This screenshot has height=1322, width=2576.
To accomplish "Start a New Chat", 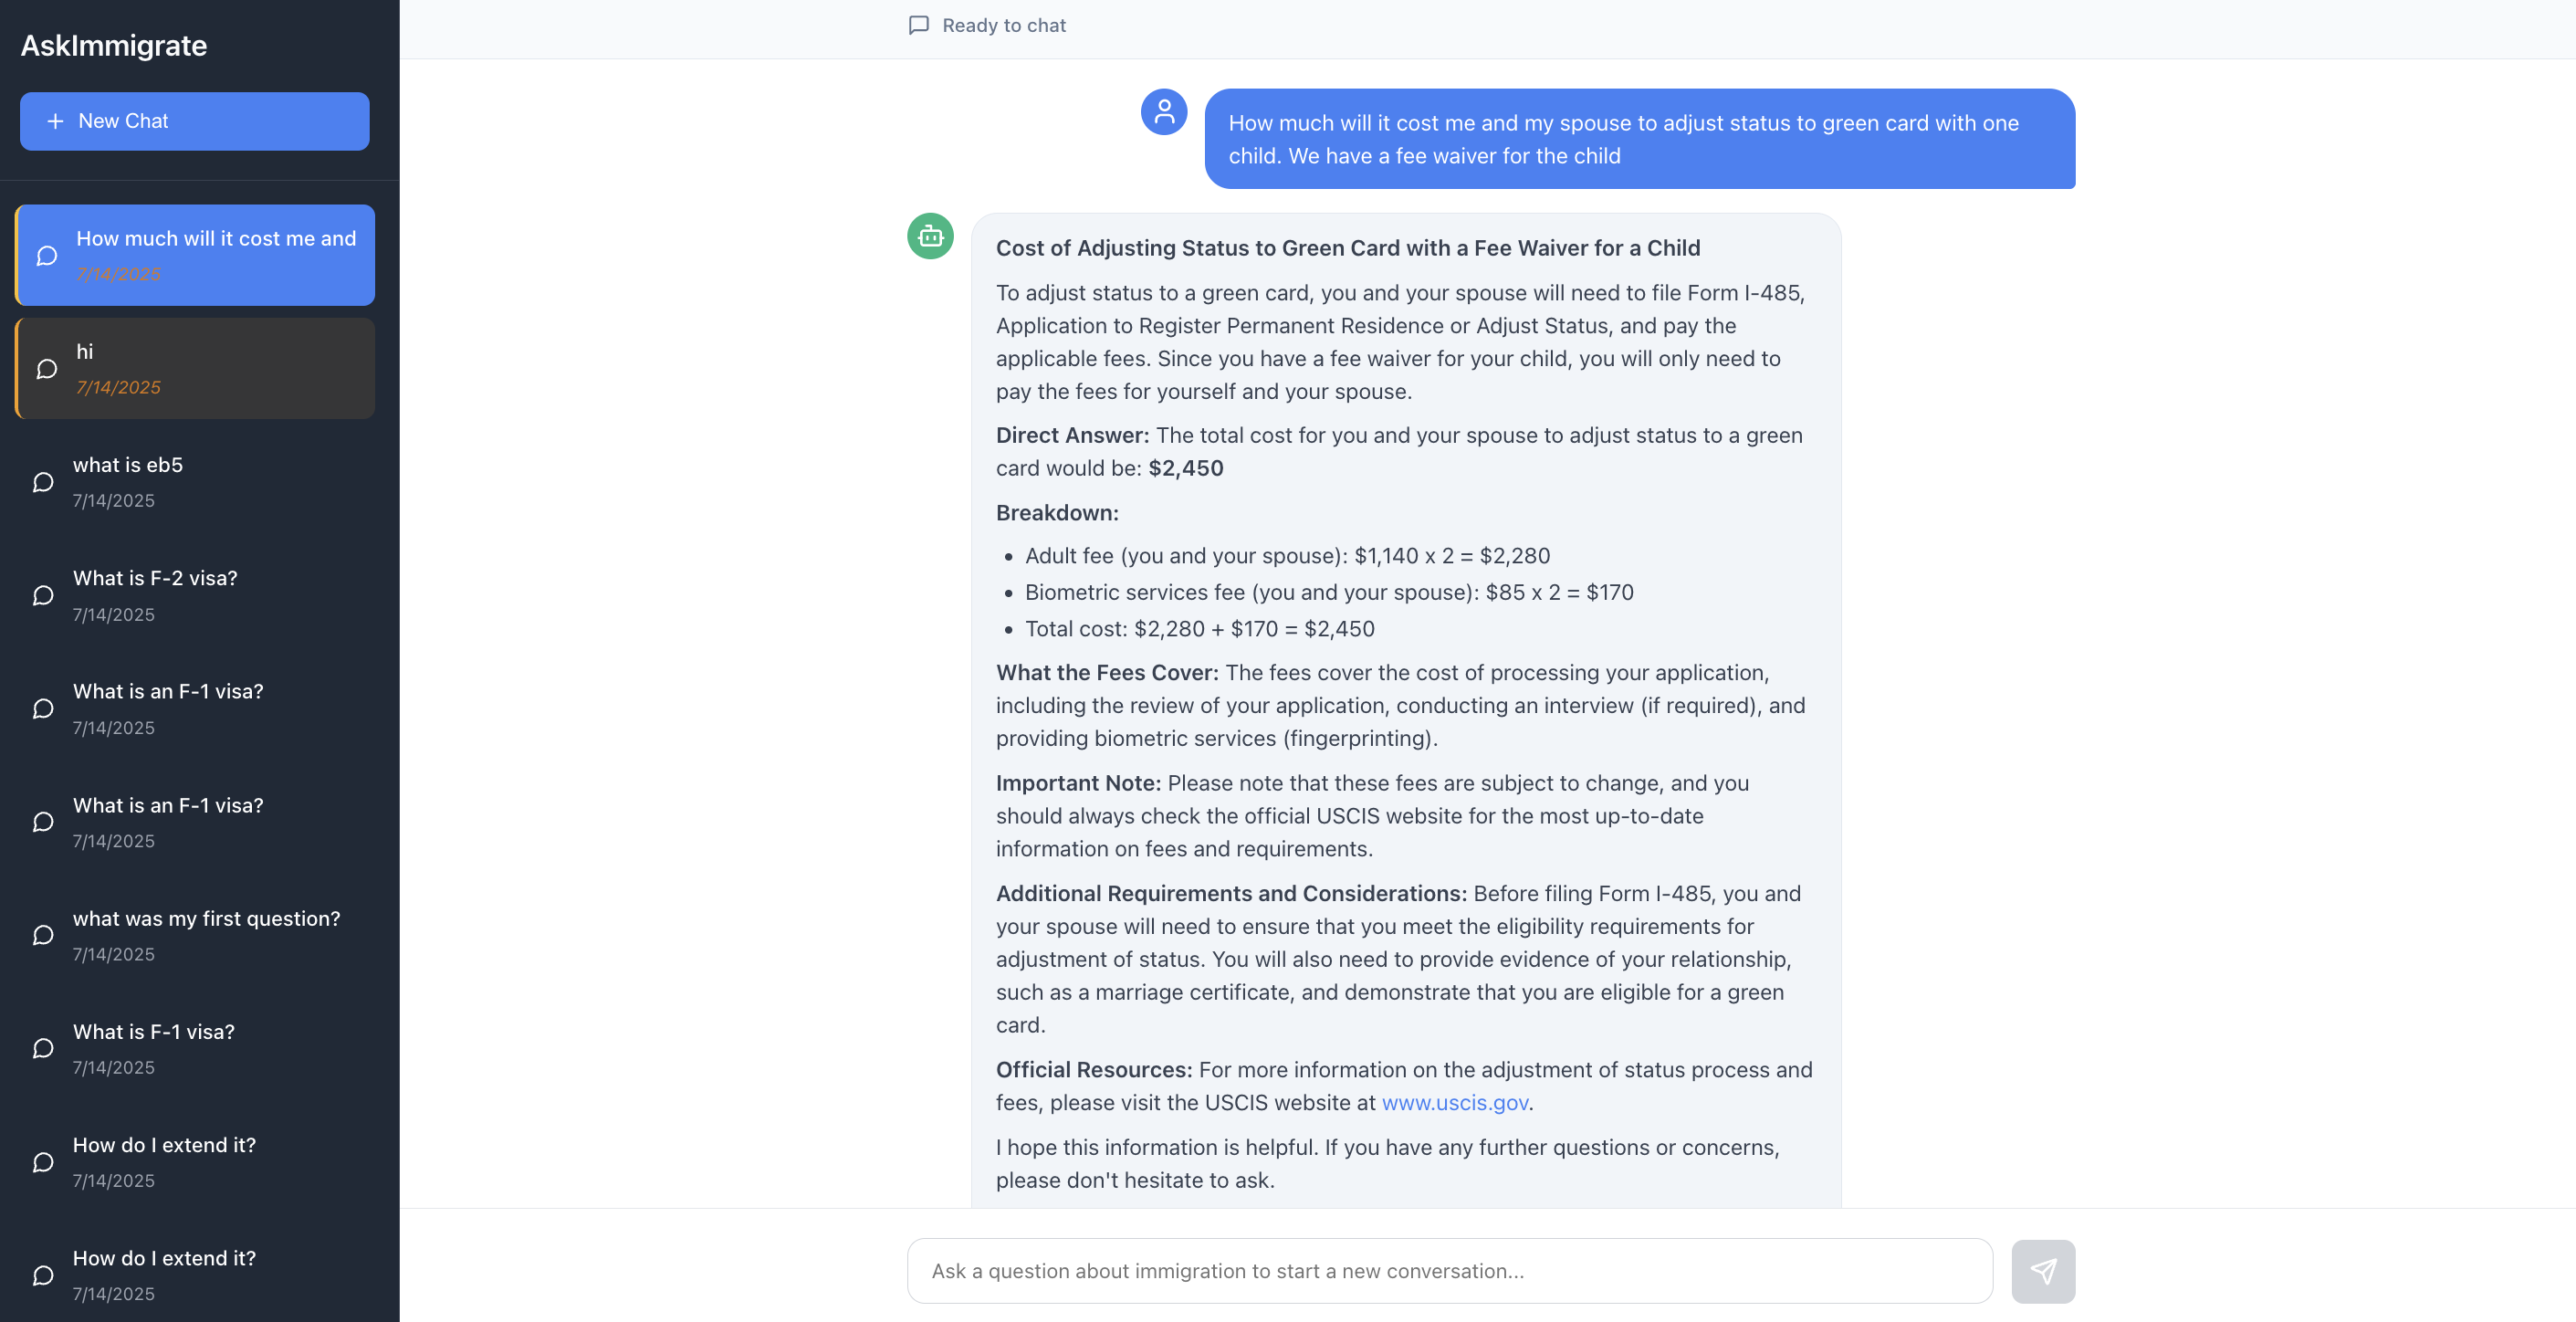I will 194,120.
